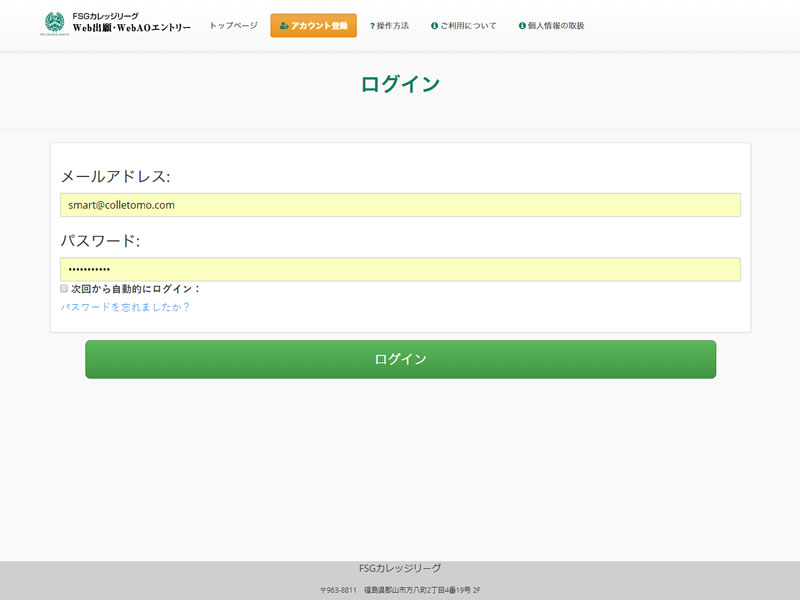Click the question mark icon beside 操作方法

[x=372, y=26]
